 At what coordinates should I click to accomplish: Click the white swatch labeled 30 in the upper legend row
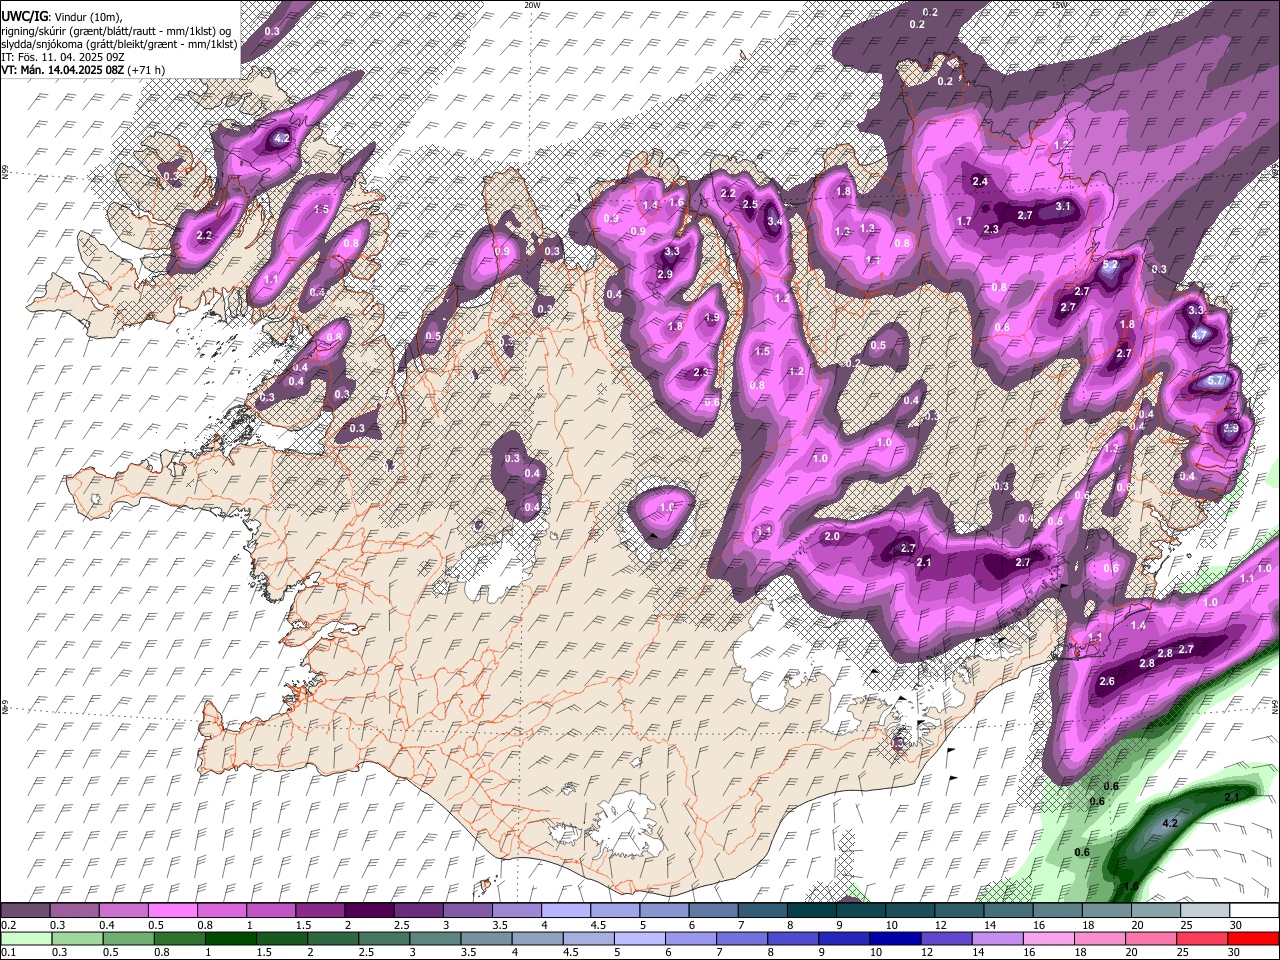(1254, 910)
